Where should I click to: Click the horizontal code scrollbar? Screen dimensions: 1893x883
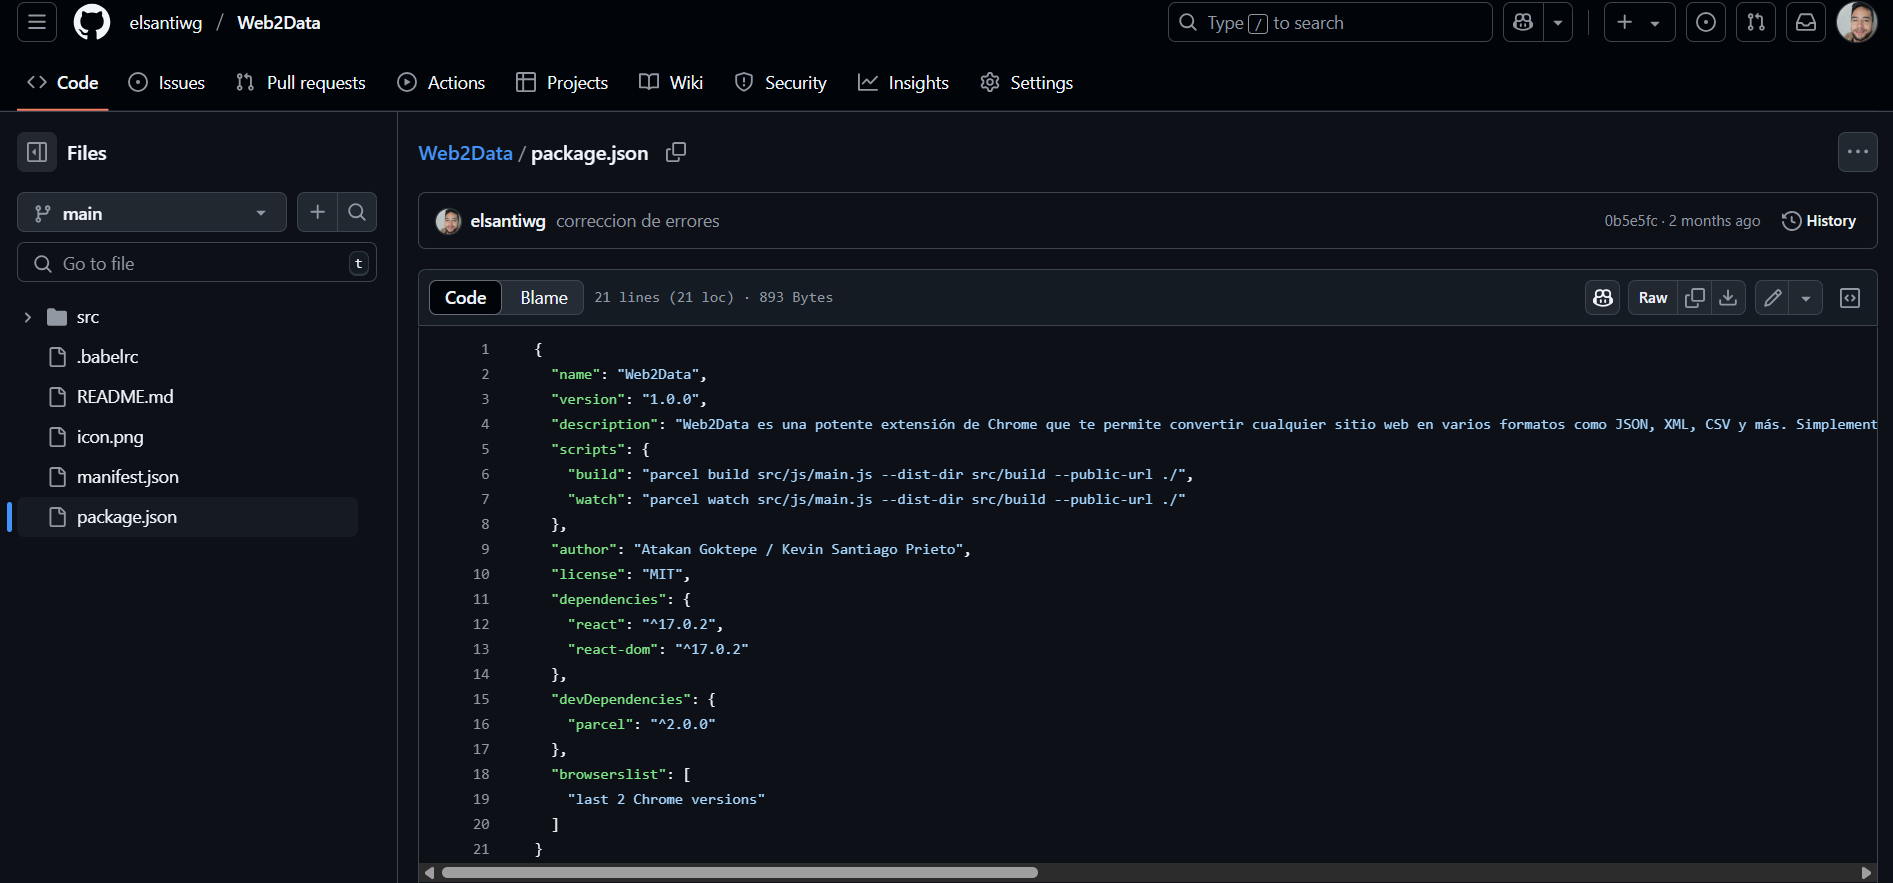pos(740,873)
